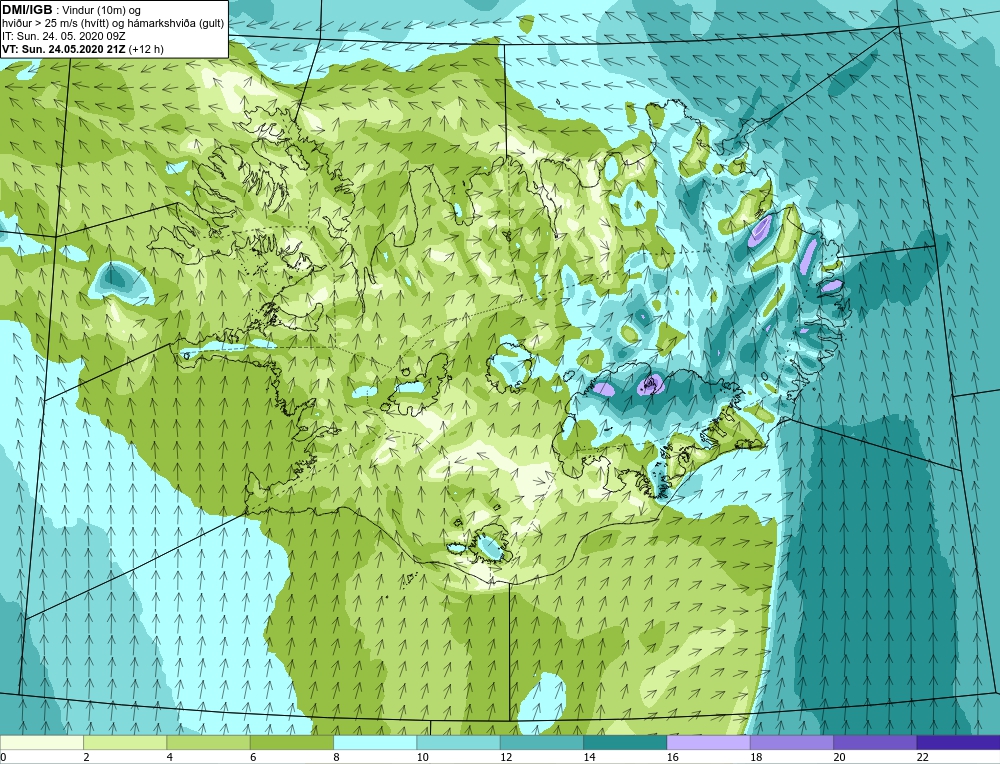Click the dark indigo swatch above 22 m/s
Image resolution: width=1000 pixels, height=764 pixels.
tap(958, 742)
